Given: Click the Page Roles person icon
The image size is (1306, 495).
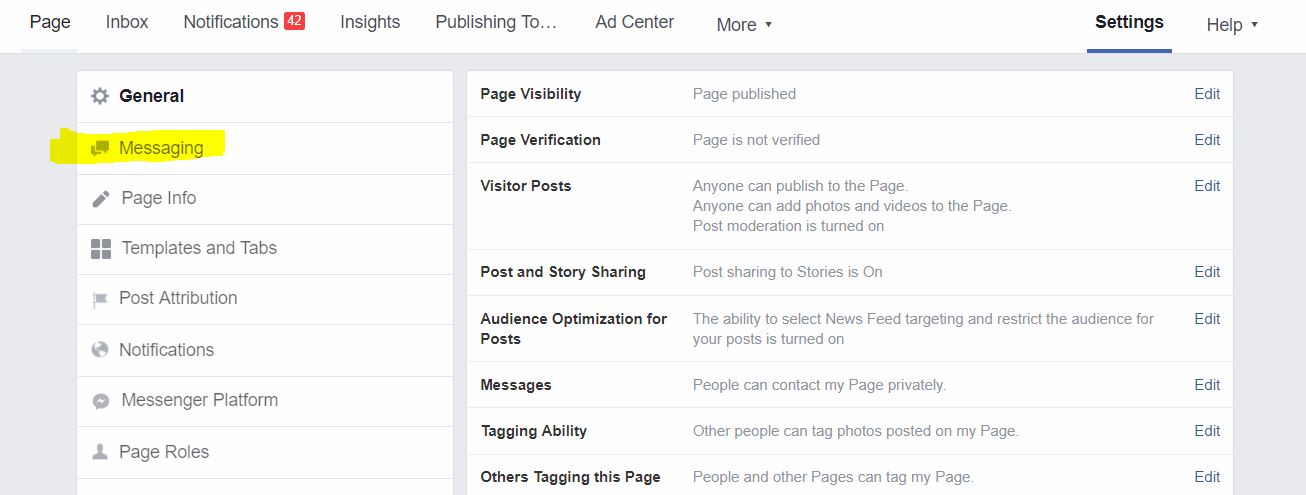Looking at the screenshot, I should pos(100,452).
